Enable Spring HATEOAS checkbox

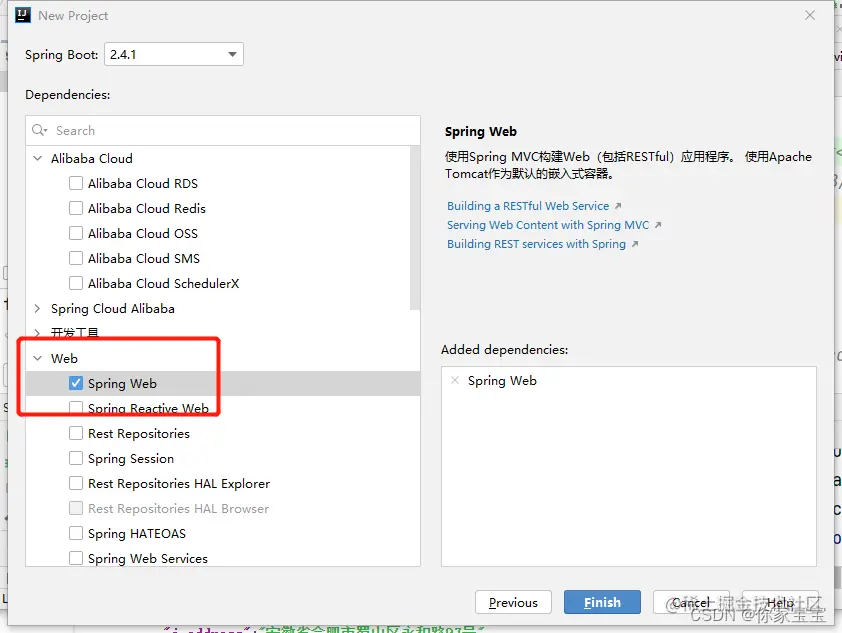[76, 533]
